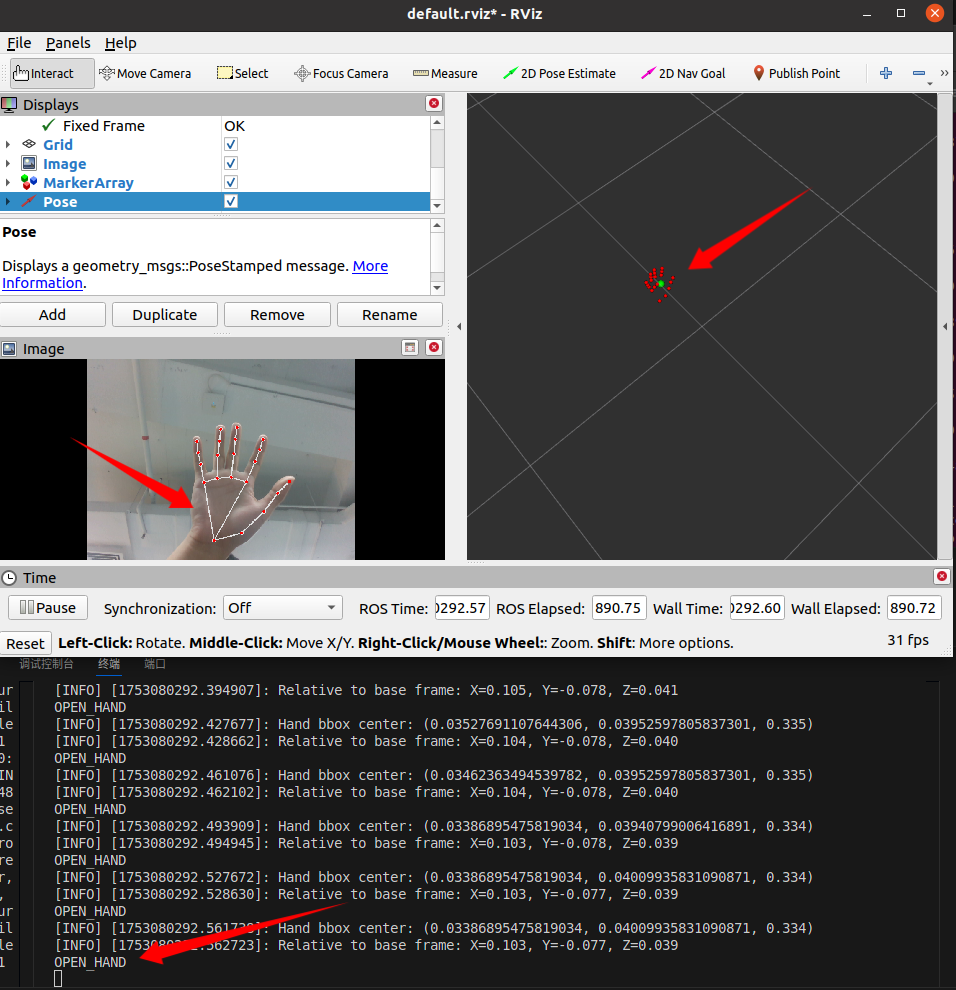The image size is (956, 990).
Task: Click the Publish Point tool
Action: tap(796, 73)
